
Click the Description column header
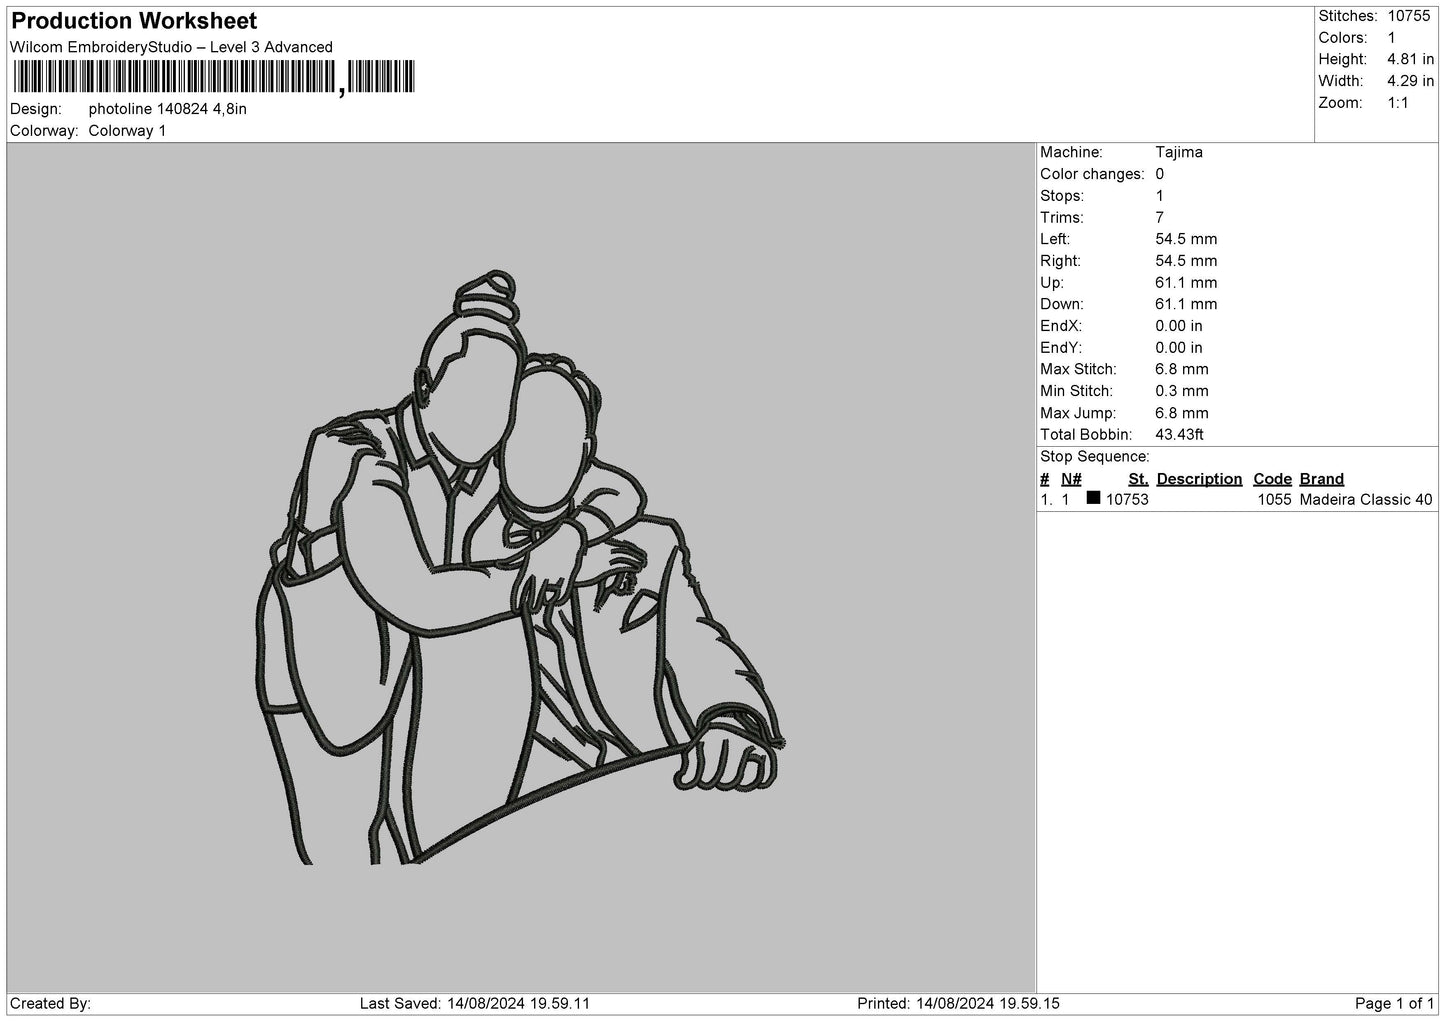(1199, 479)
